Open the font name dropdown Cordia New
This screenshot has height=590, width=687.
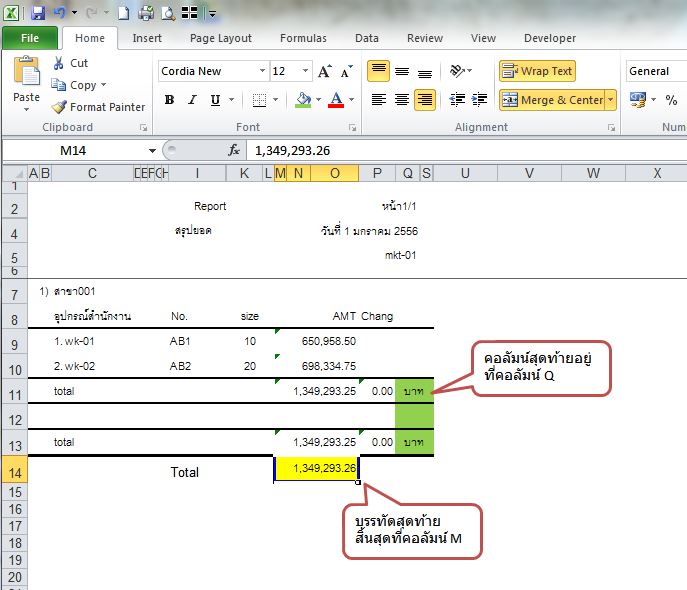(x=263, y=71)
